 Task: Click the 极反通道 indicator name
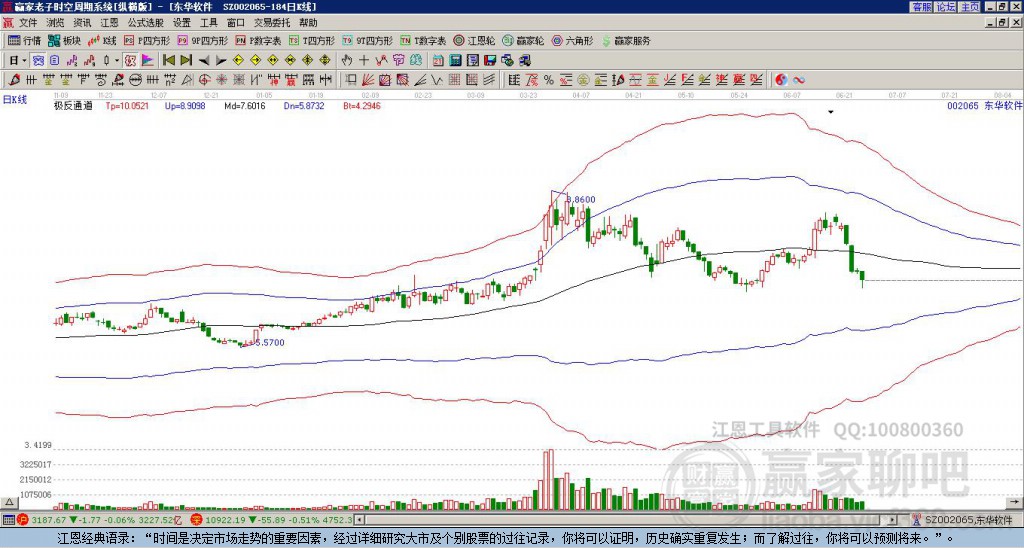pos(73,105)
